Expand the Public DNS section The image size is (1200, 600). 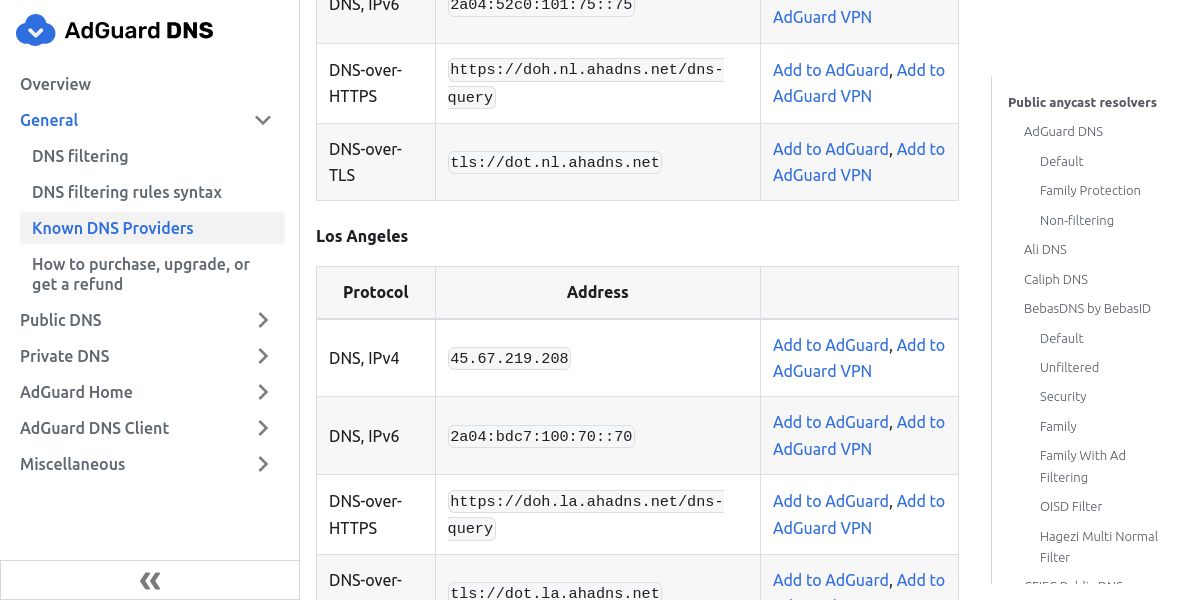coord(263,320)
